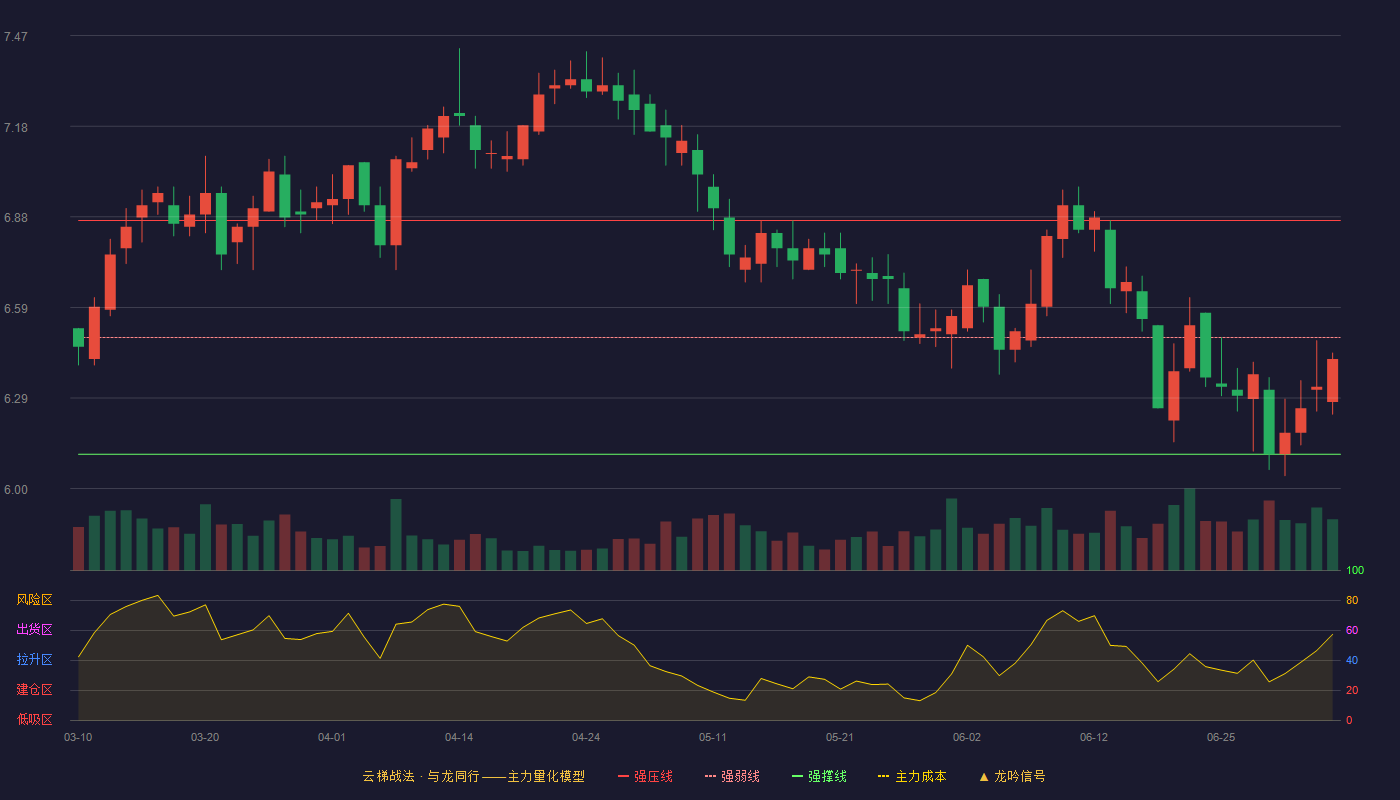Click the 04-01 date label
The width and height of the screenshot is (1400, 800).
(332, 737)
